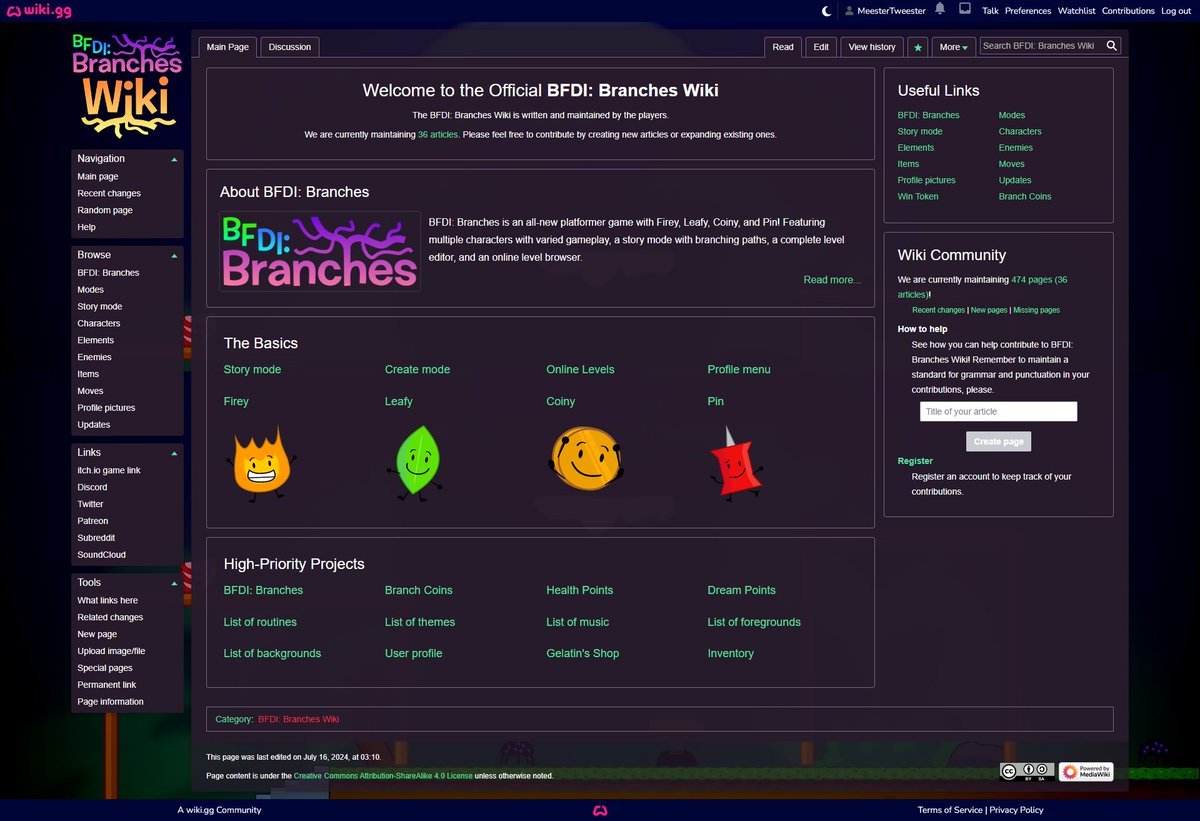1200x821 pixels.
Task: Click the wiki.gg logo in the top bar
Action: pyautogui.click(x=39, y=10)
